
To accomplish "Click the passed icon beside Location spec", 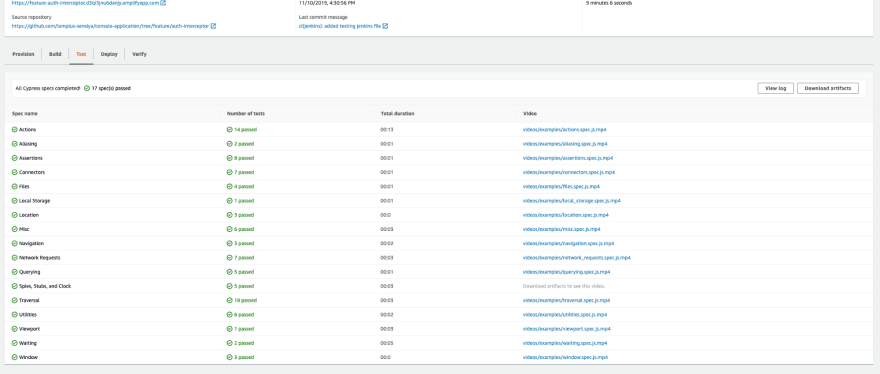I will pos(15,215).
